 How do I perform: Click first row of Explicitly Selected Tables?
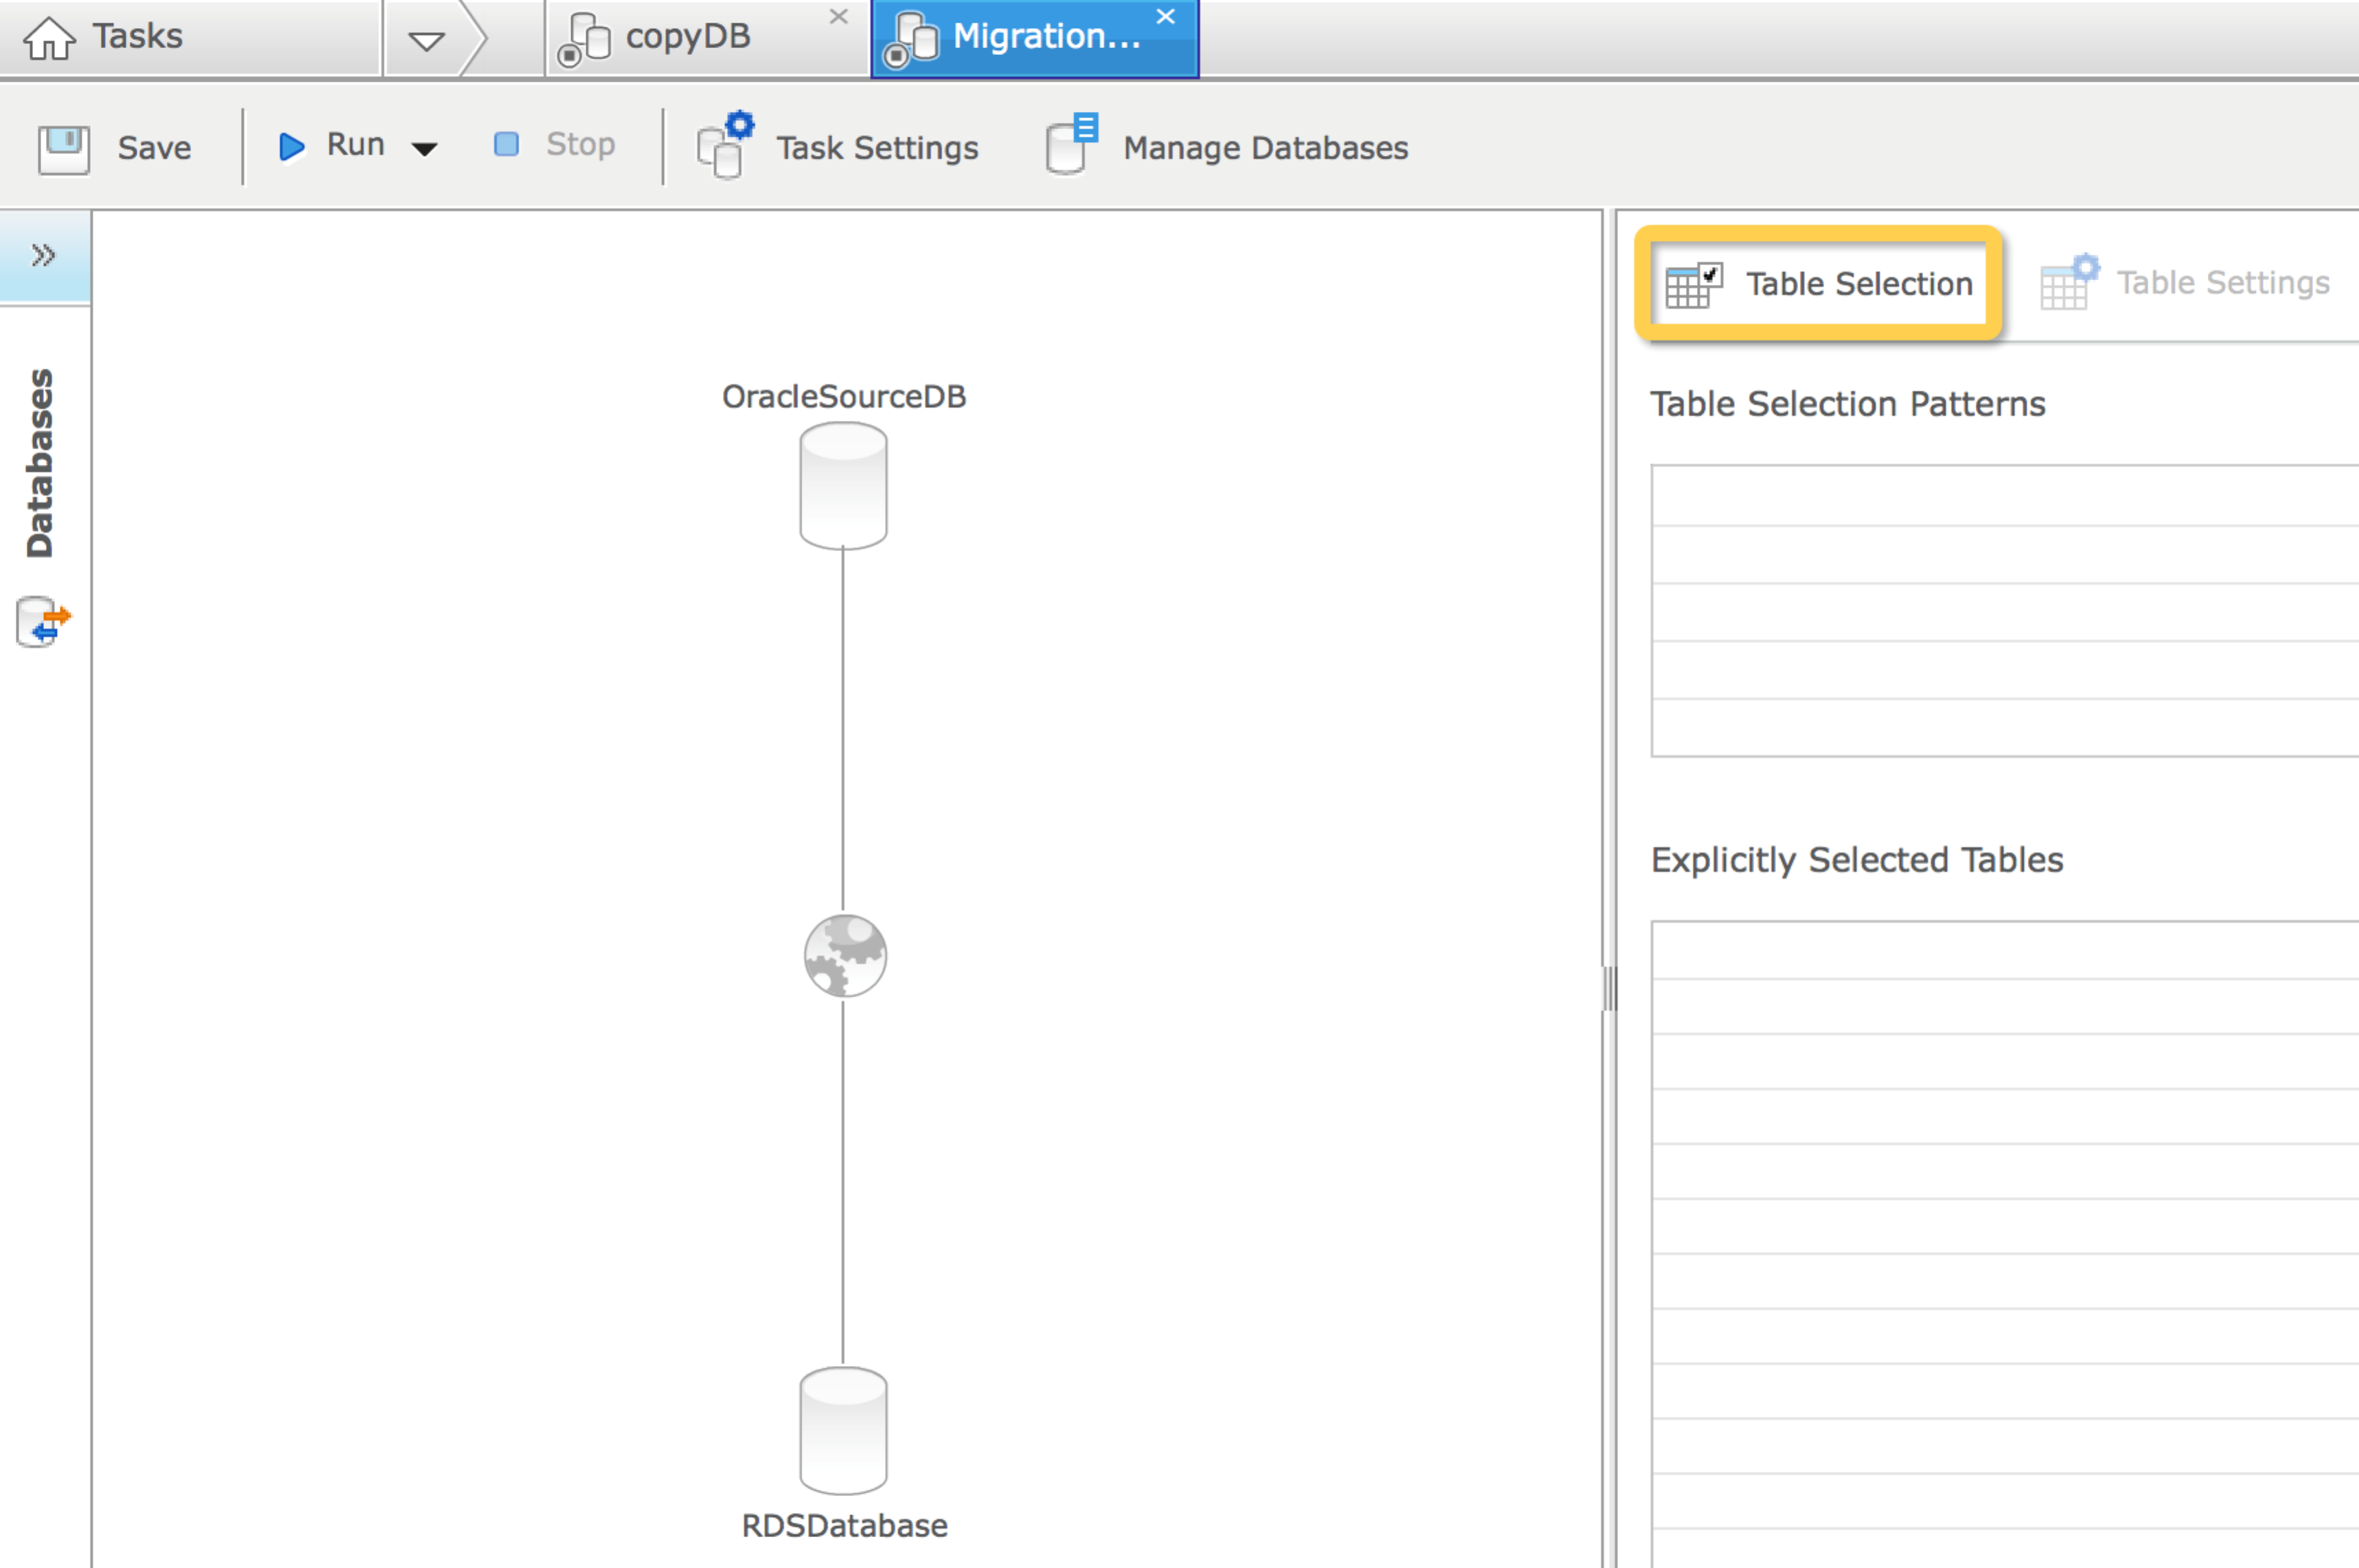click(2005, 951)
